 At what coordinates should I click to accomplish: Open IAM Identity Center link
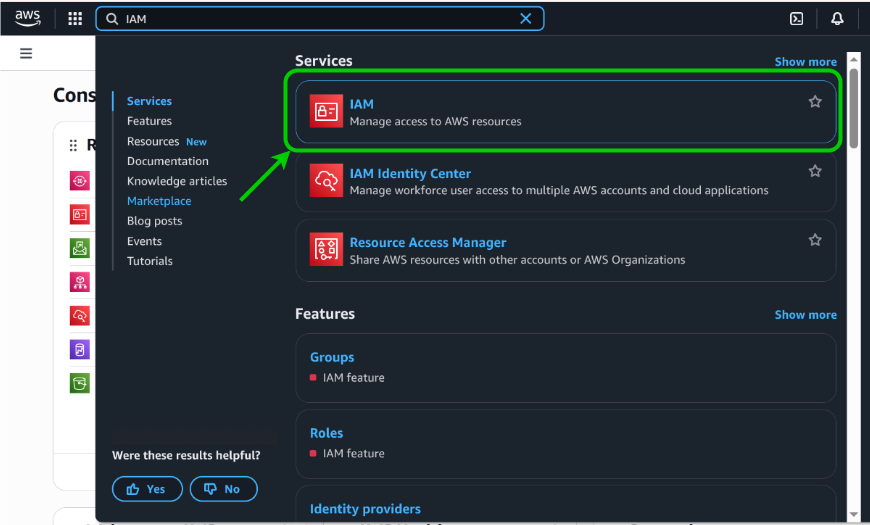point(410,173)
